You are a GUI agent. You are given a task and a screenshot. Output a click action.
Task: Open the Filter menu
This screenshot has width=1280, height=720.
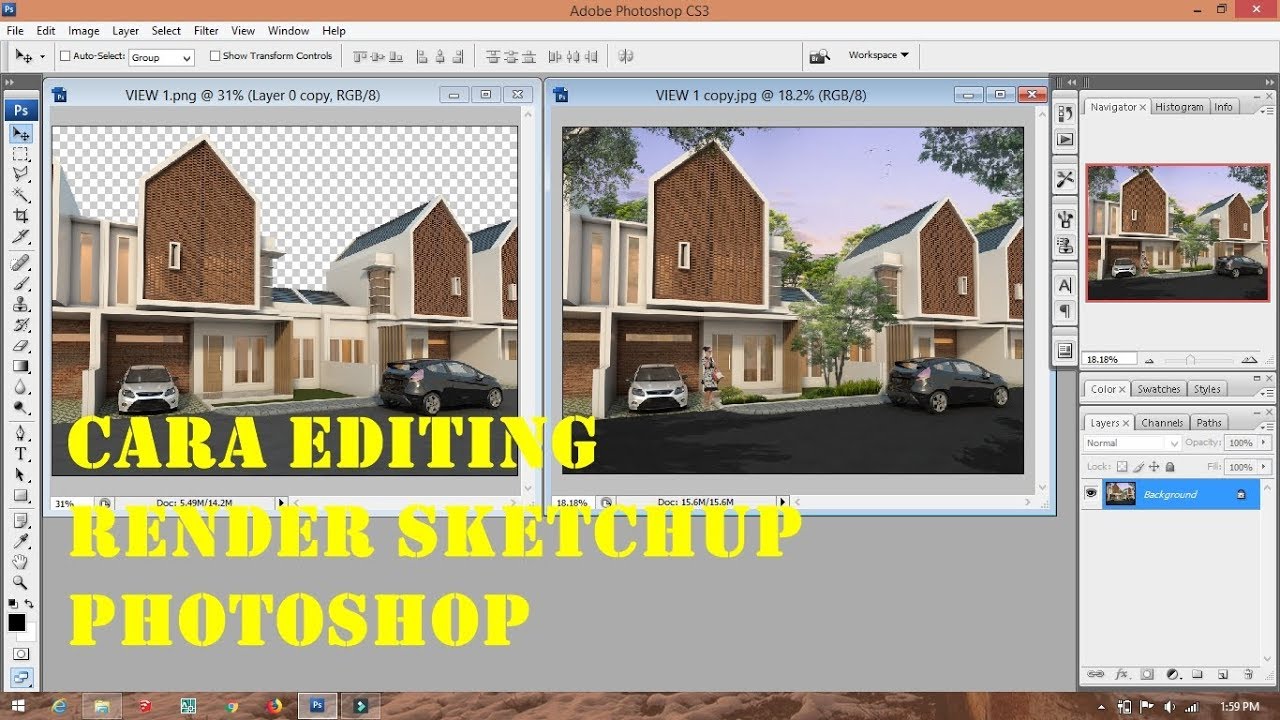coord(206,31)
